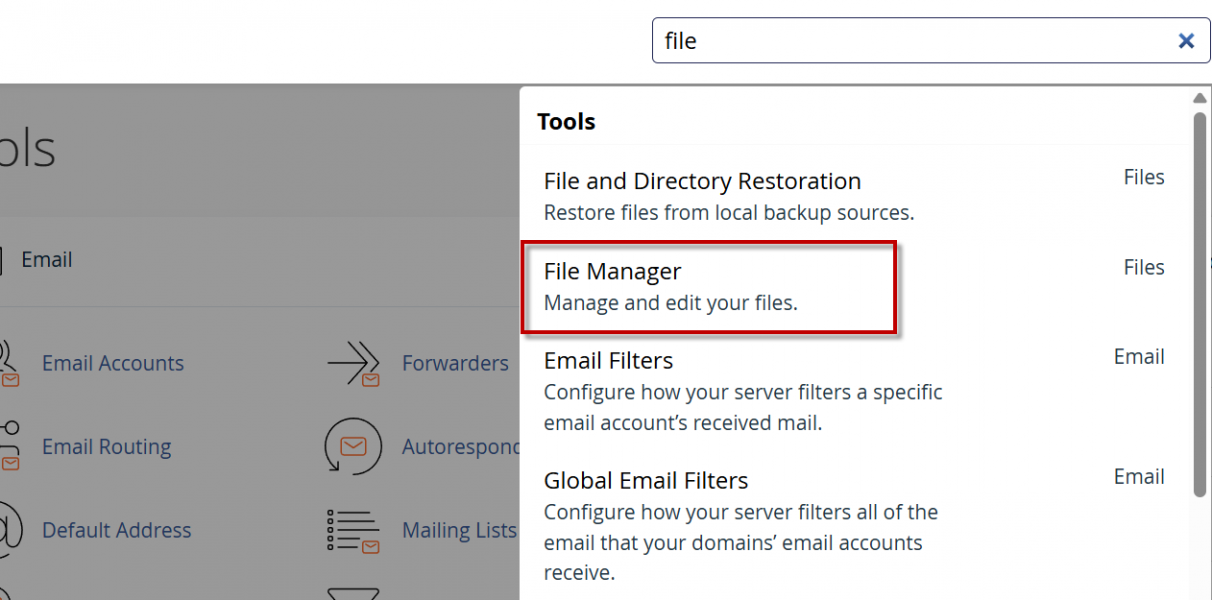
Task: Open the Mailing Lists text link
Action: click(x=459, y=530)
